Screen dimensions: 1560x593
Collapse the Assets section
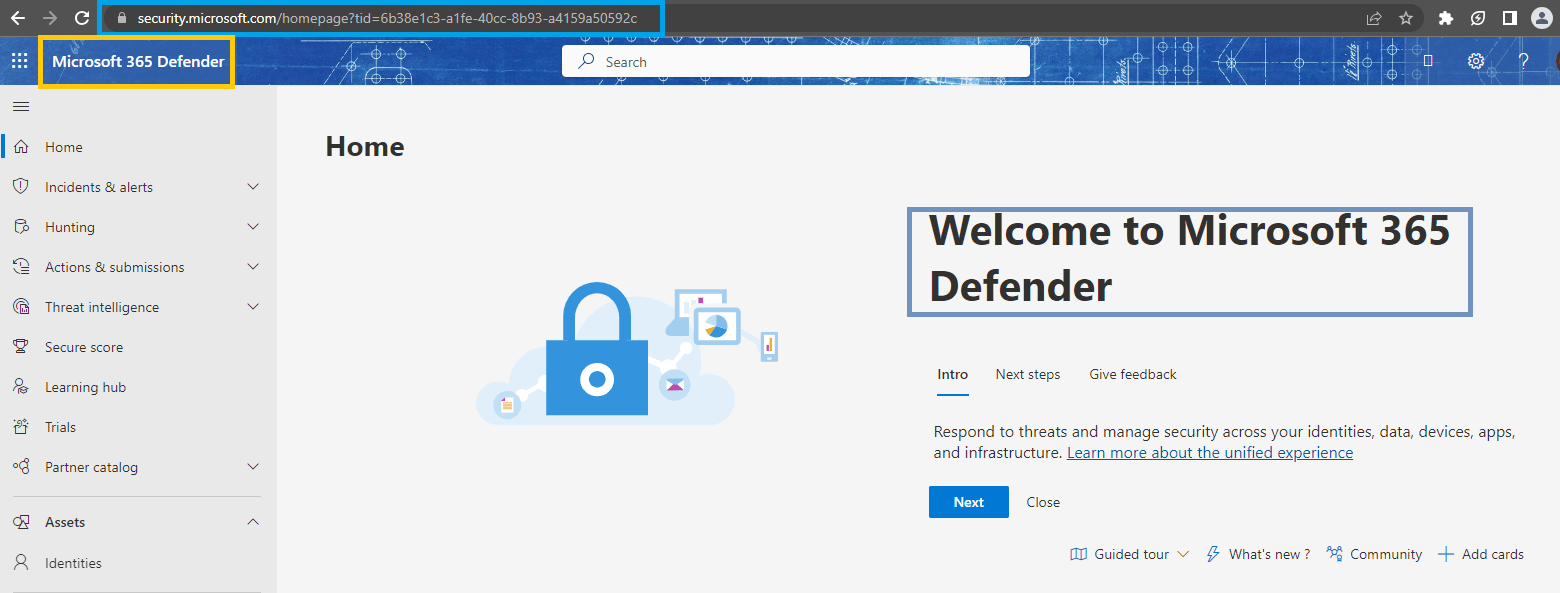253,521
